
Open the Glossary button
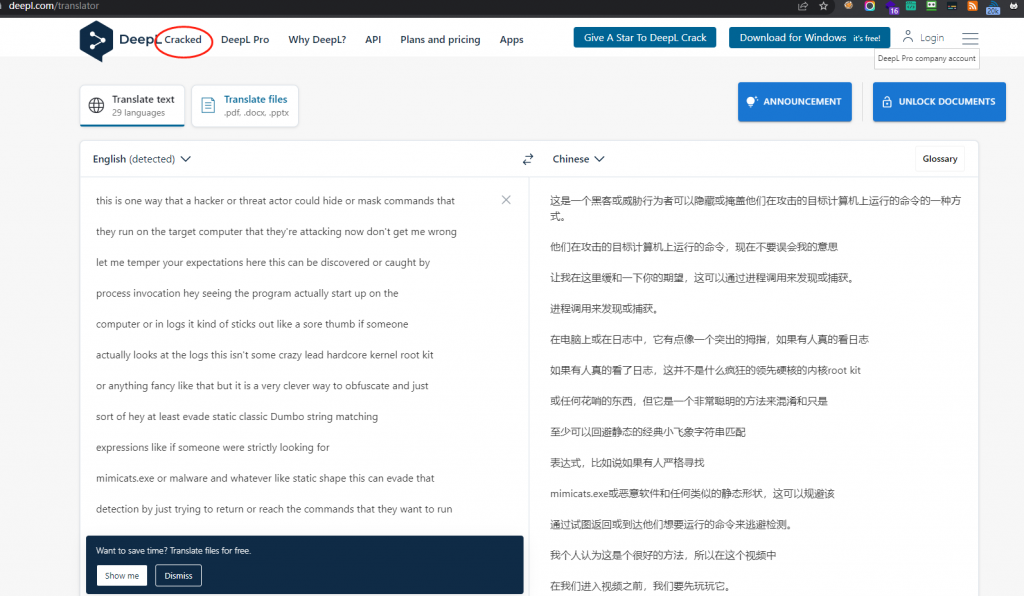940,159
